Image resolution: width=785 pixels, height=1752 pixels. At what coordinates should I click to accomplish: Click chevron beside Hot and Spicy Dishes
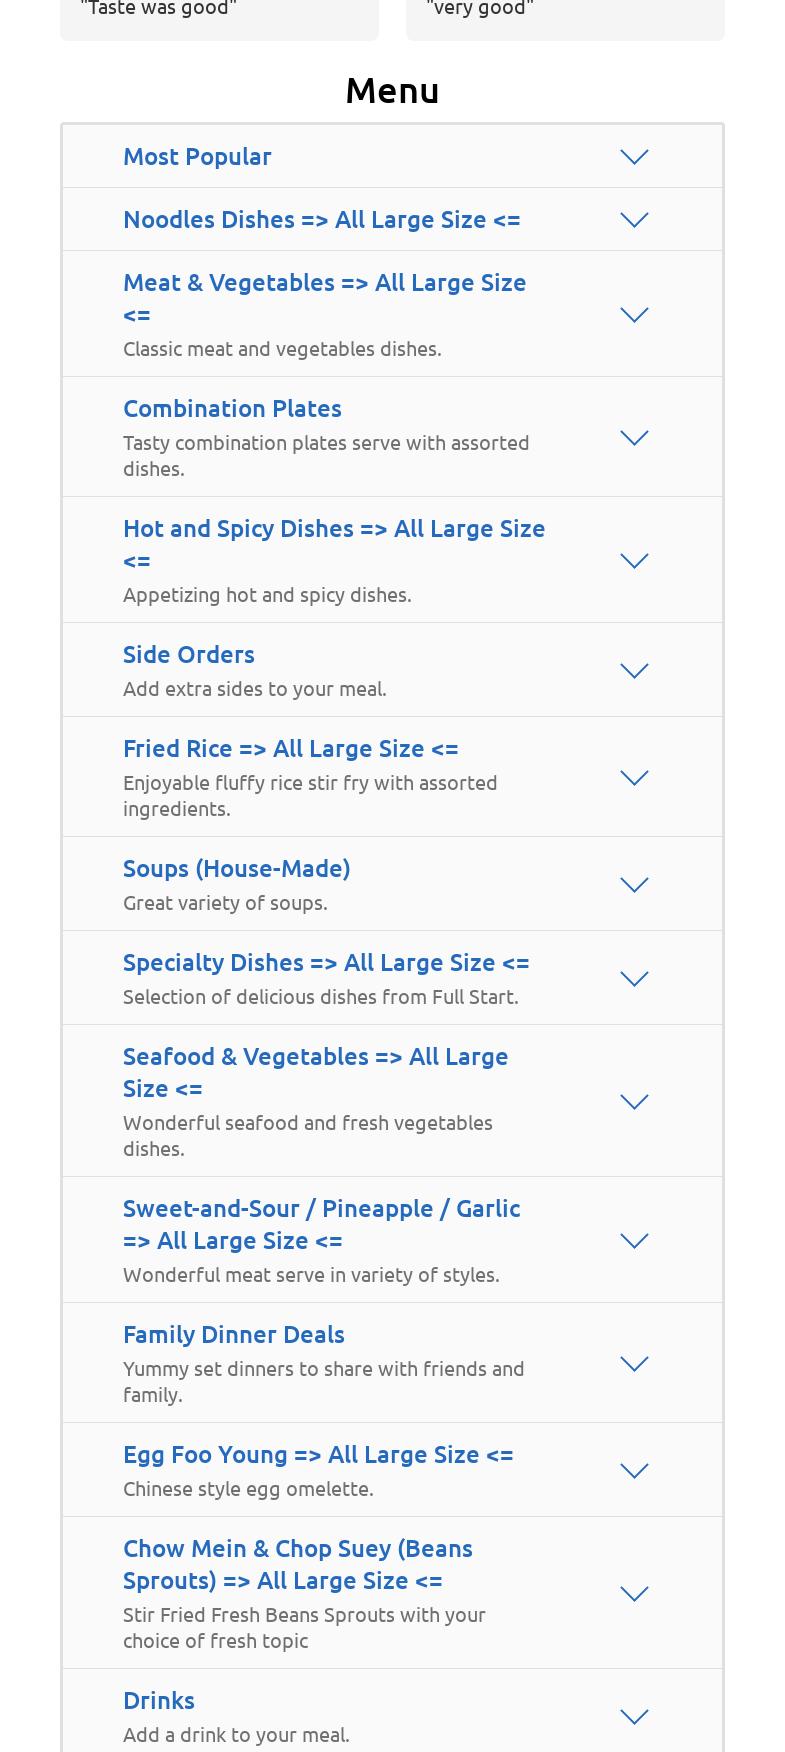[x=634, y=561]
